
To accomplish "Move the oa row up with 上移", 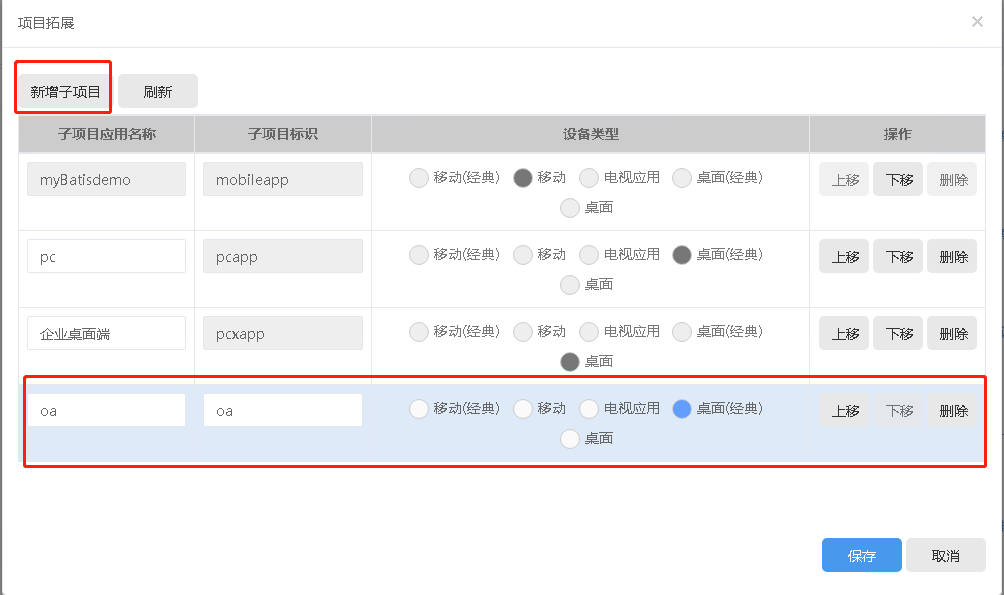I will [x=845, y=410].
